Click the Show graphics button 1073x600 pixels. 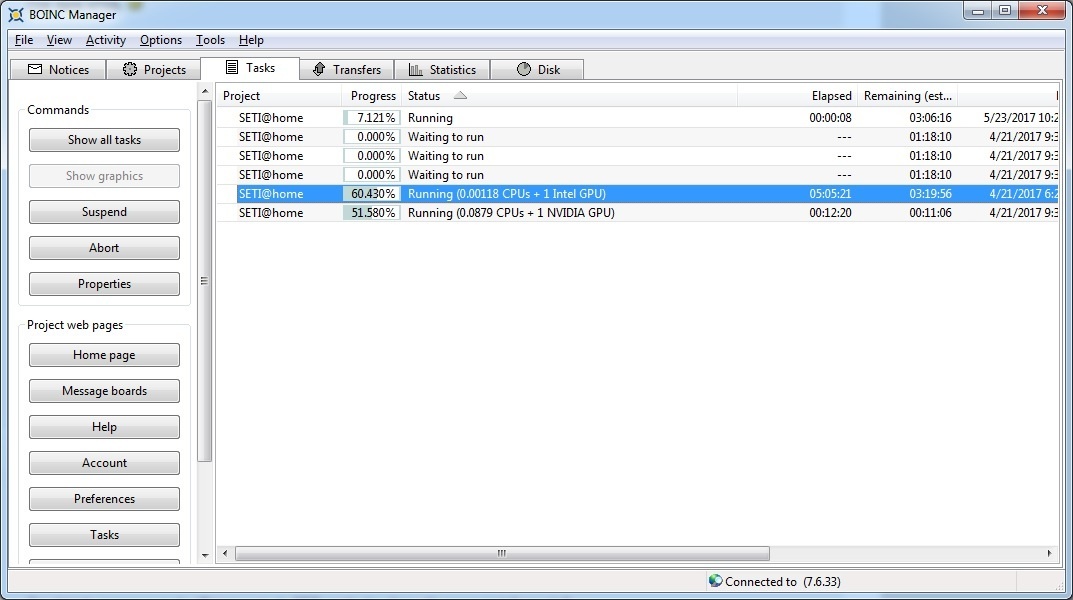(104, 176)
